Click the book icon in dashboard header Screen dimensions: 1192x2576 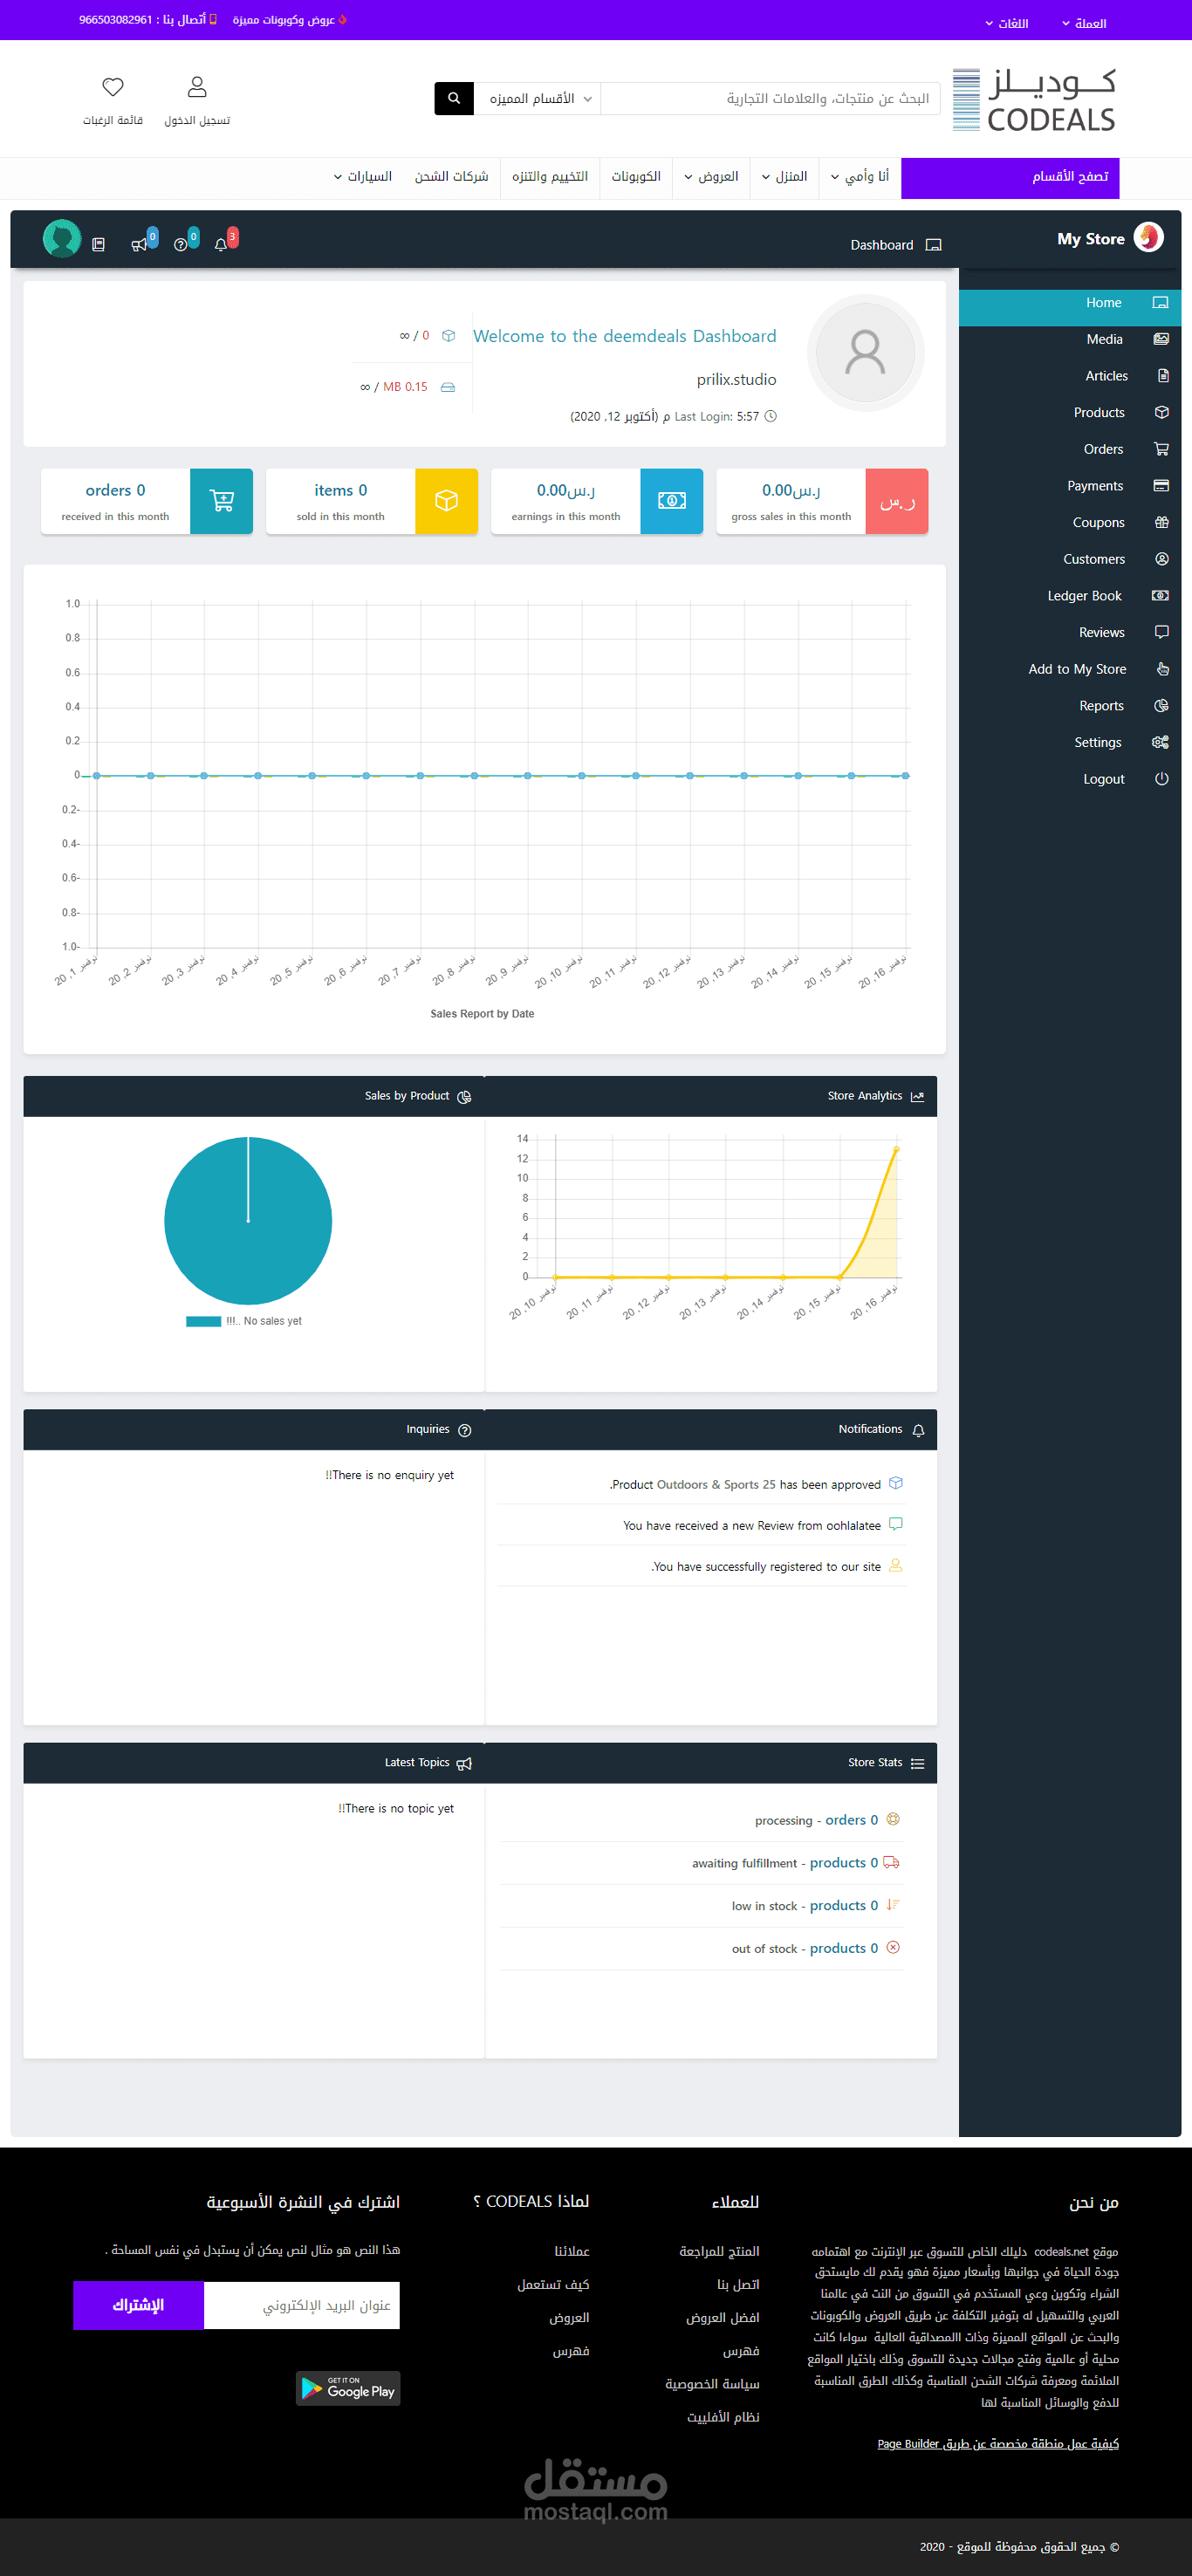pyautogui.click(x=98, y=245)
